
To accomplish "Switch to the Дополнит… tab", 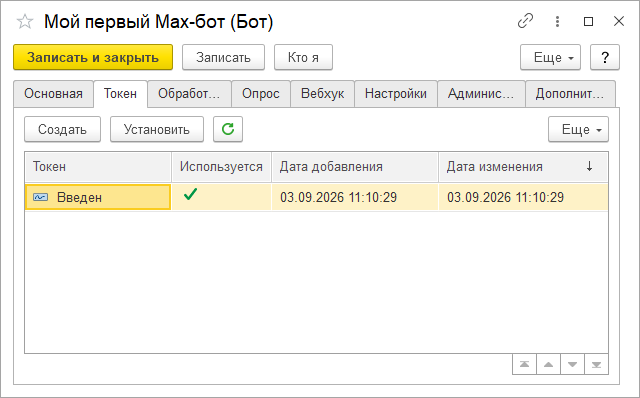I will pyautogui.click(x=570, y=94).
